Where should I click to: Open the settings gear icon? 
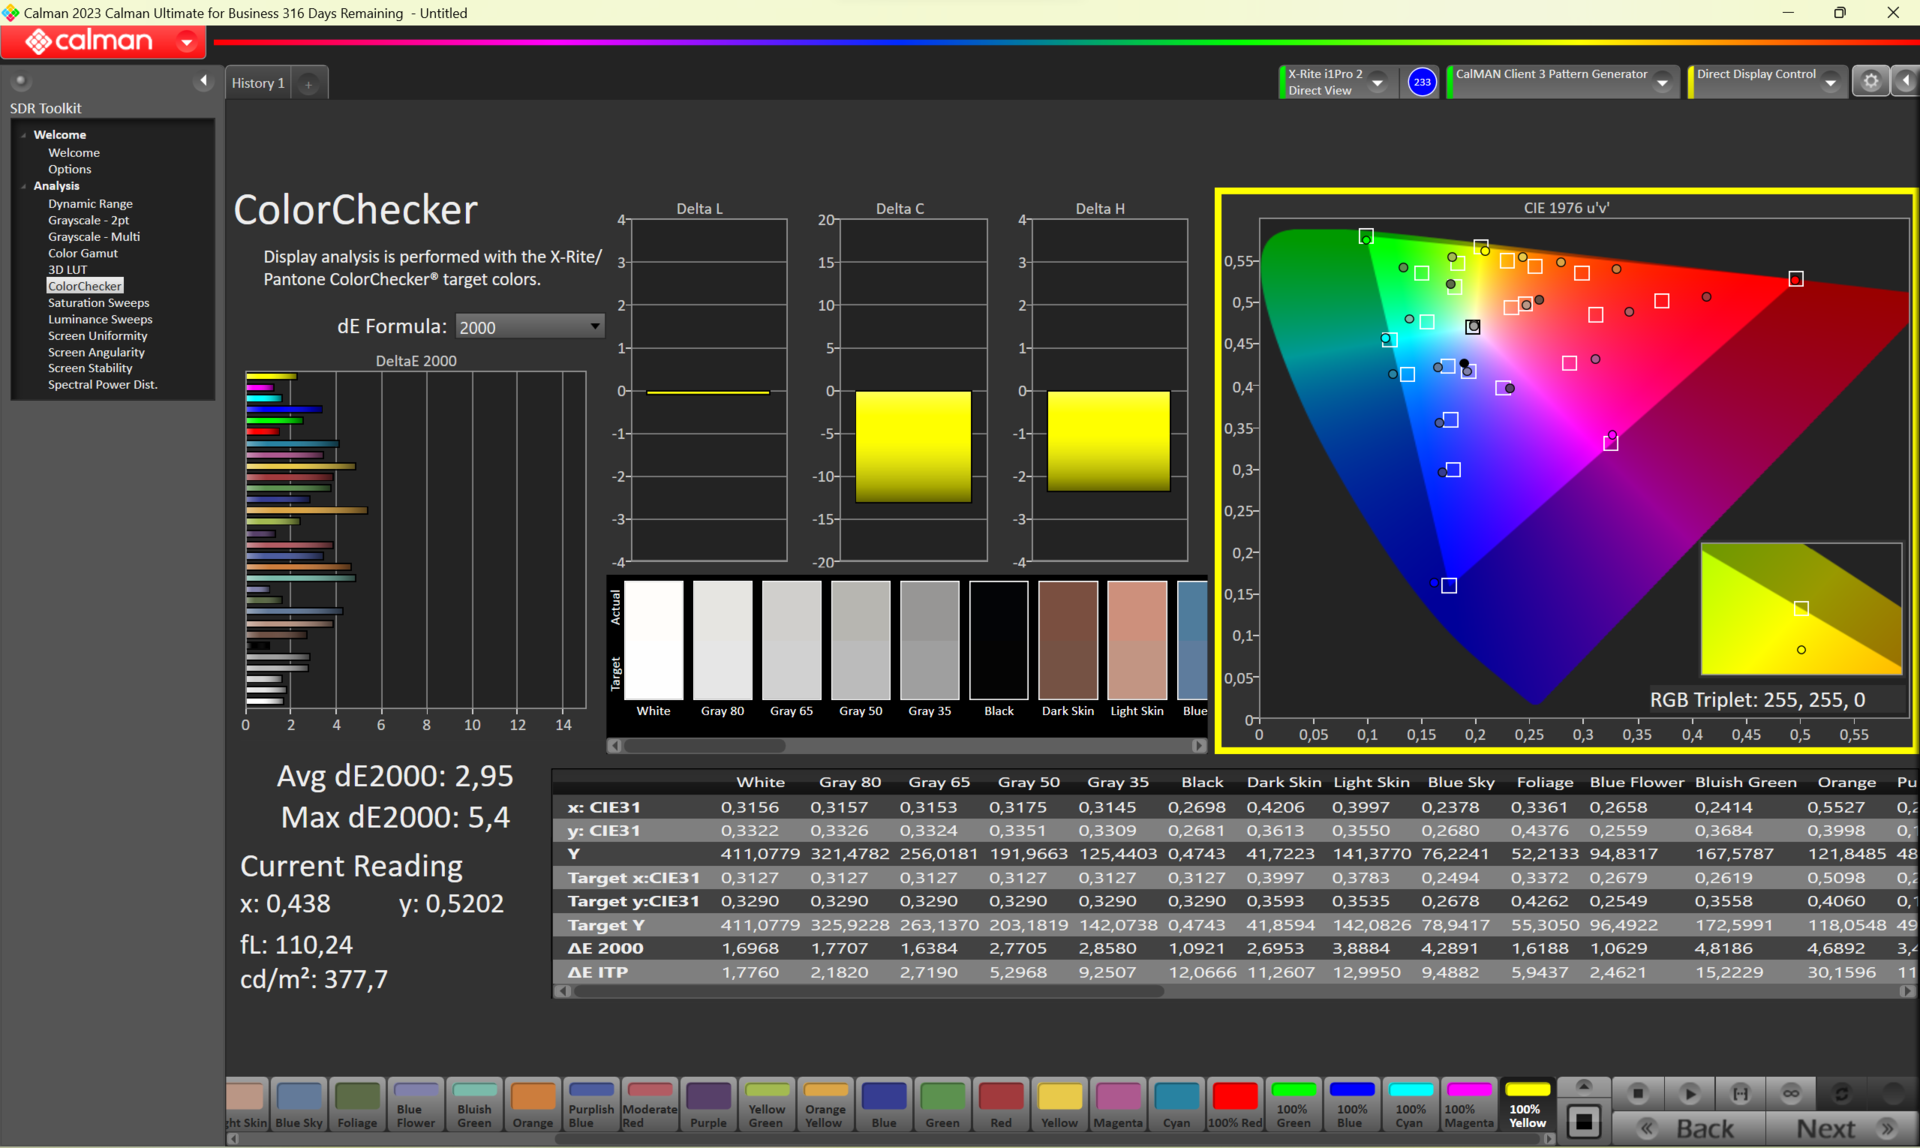click(1870, 82)
